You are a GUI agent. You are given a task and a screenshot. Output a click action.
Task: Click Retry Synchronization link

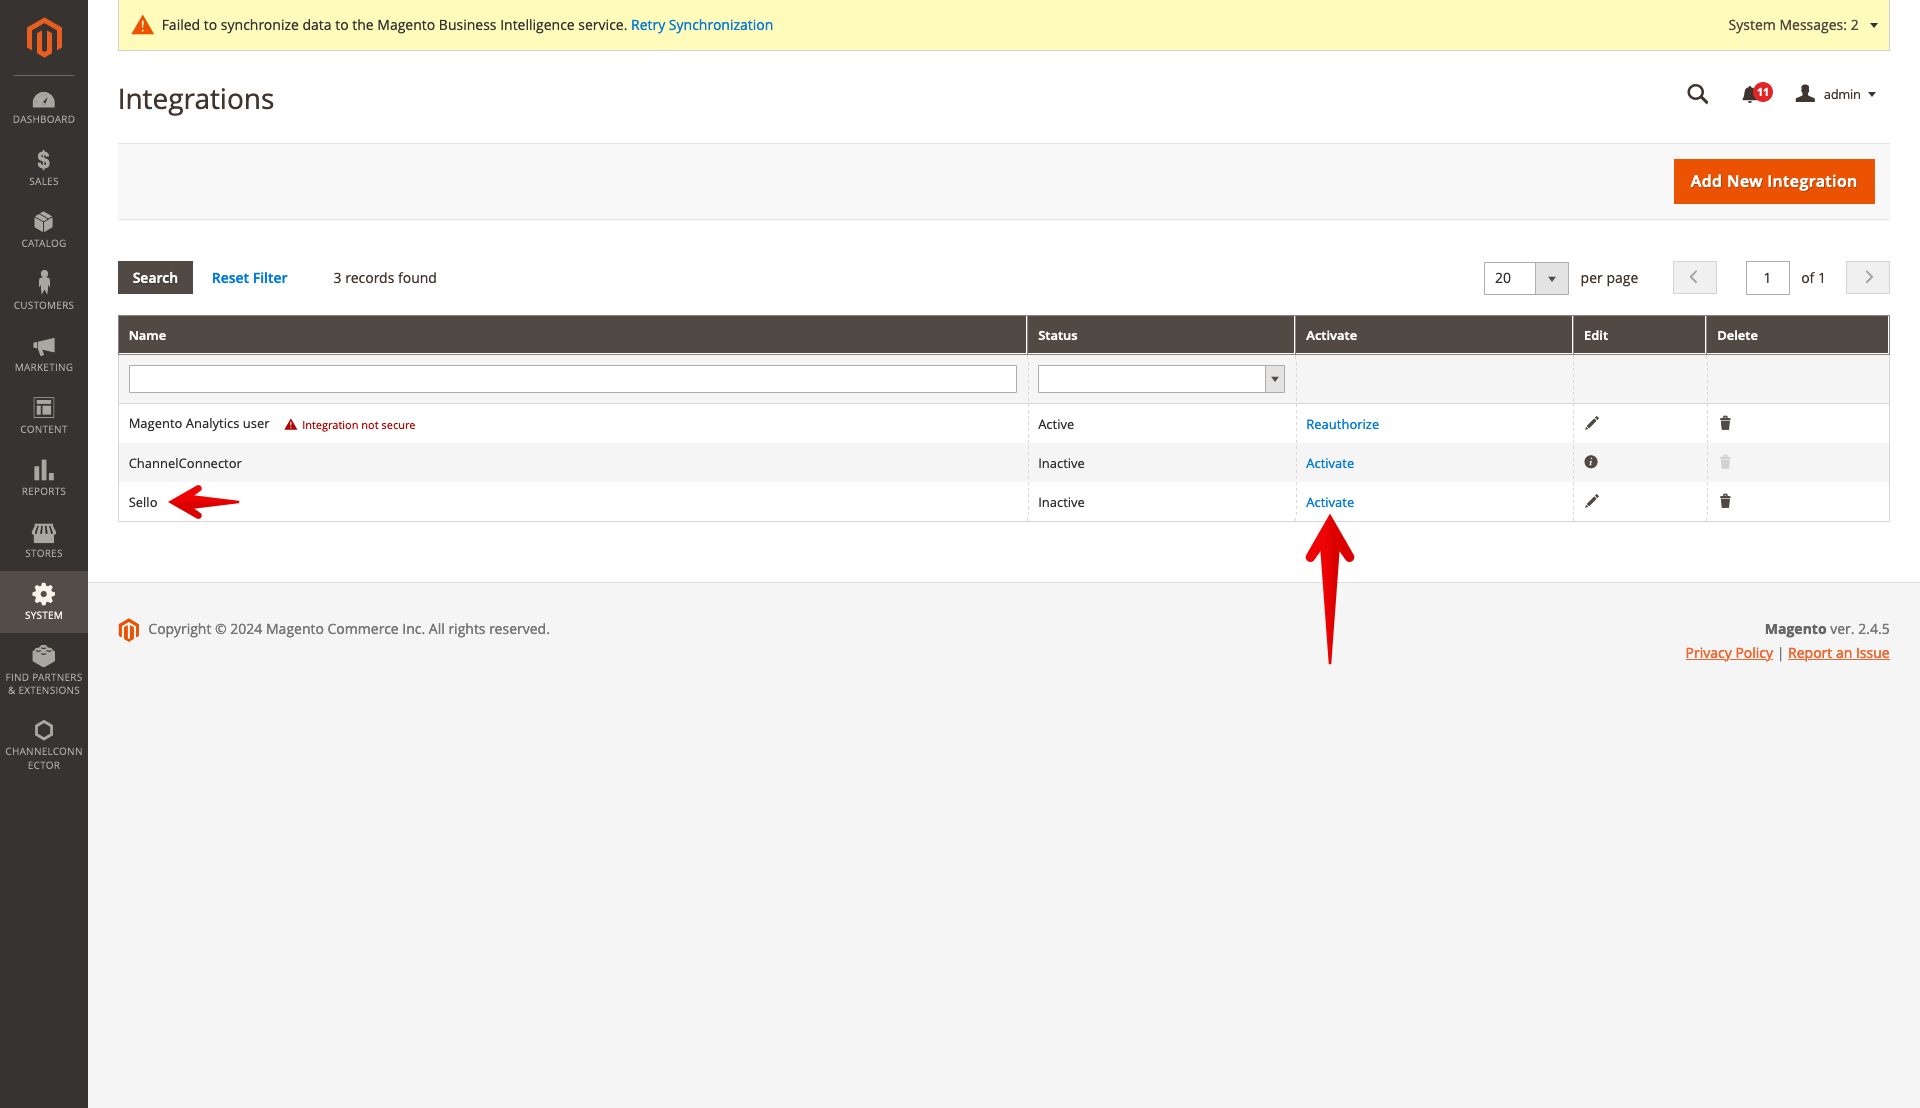point(702,25)
